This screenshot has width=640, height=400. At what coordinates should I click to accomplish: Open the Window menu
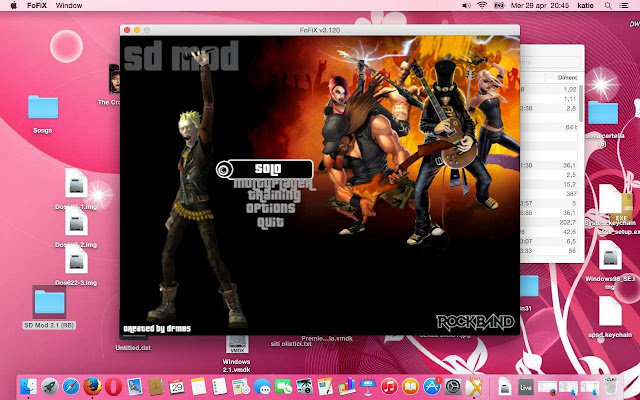69,5
